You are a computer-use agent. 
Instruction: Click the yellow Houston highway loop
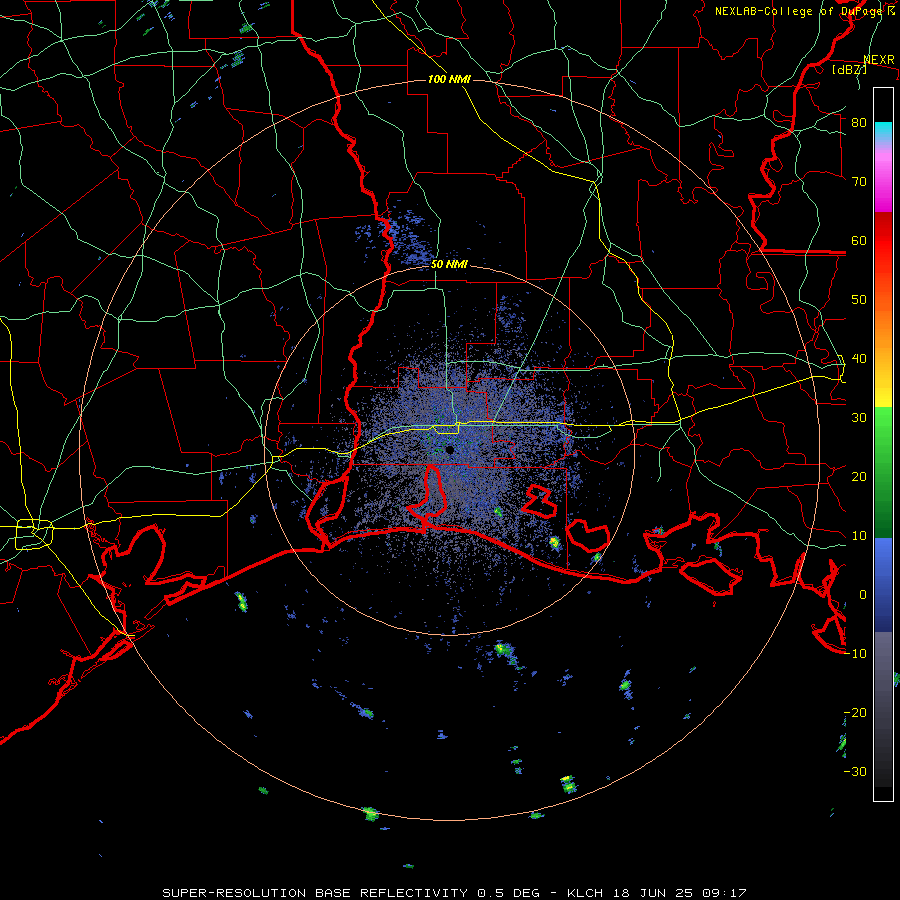(34, 534)
